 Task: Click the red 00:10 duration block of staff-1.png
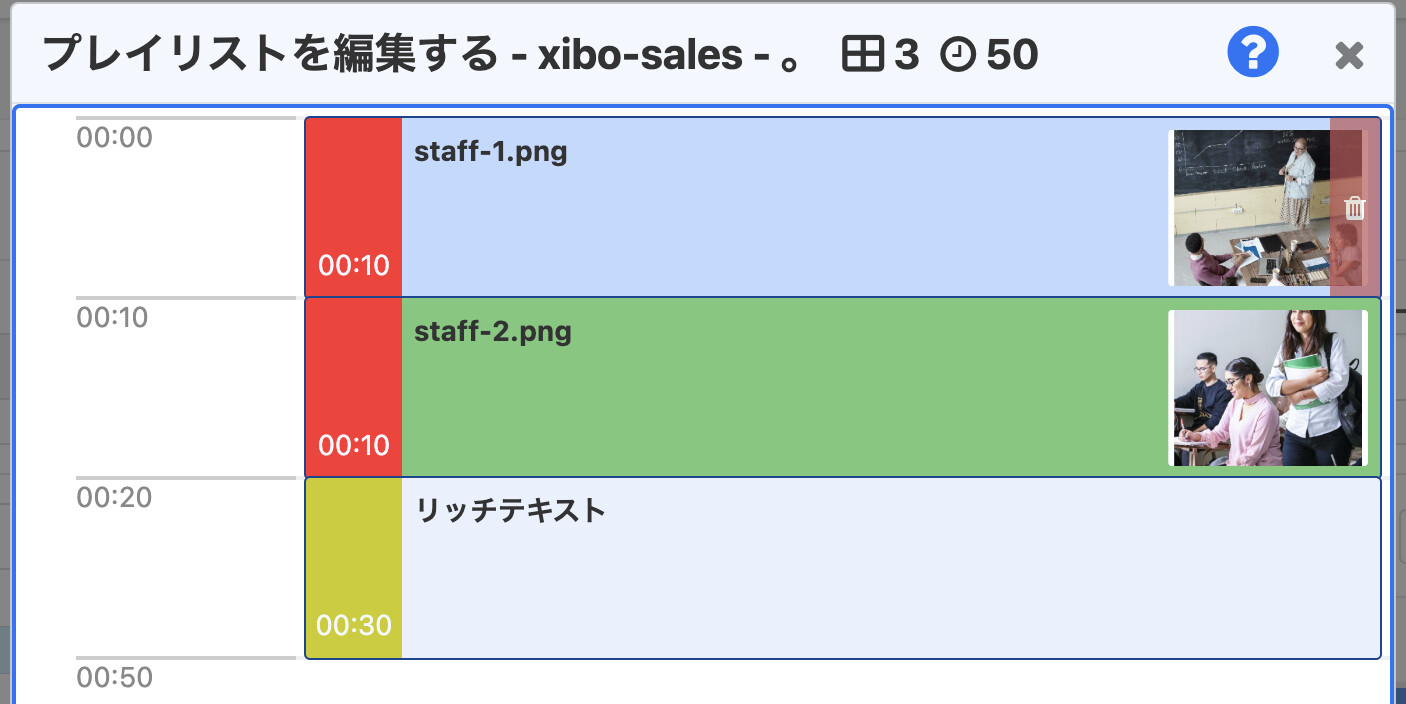pyautogui.click(x=354, y=207)
